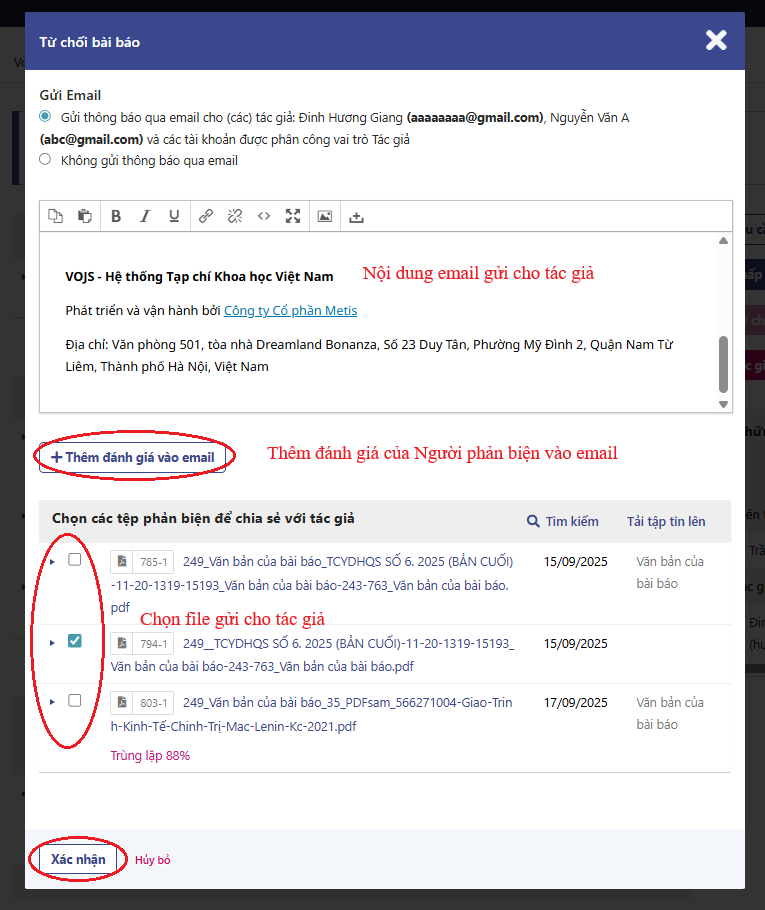Expand details arrow for file 803-1
This screenshot has height=910, width=765.
(52, 702)
